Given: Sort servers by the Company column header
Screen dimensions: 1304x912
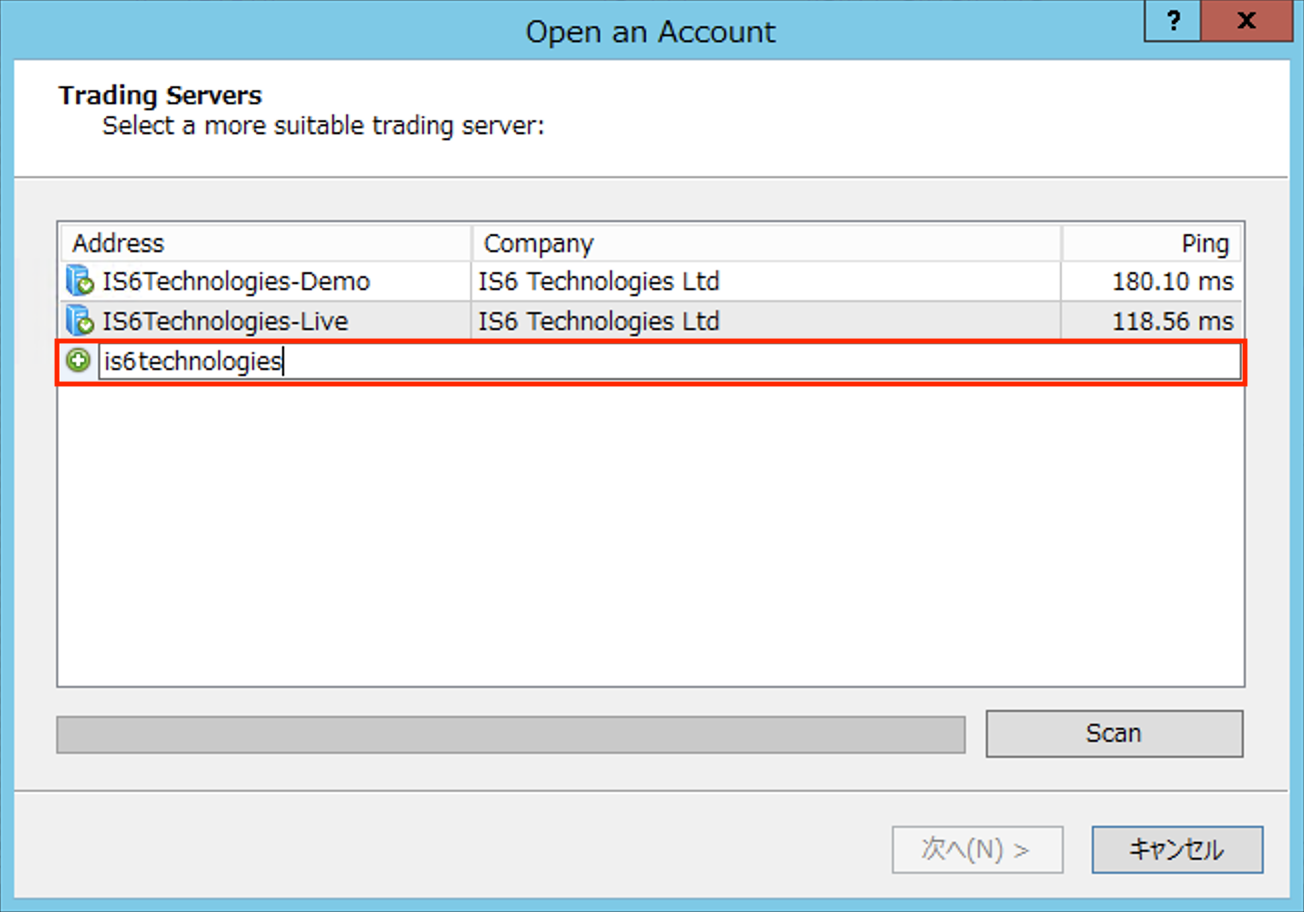Looking at the screenshot, I should [765, 243].
